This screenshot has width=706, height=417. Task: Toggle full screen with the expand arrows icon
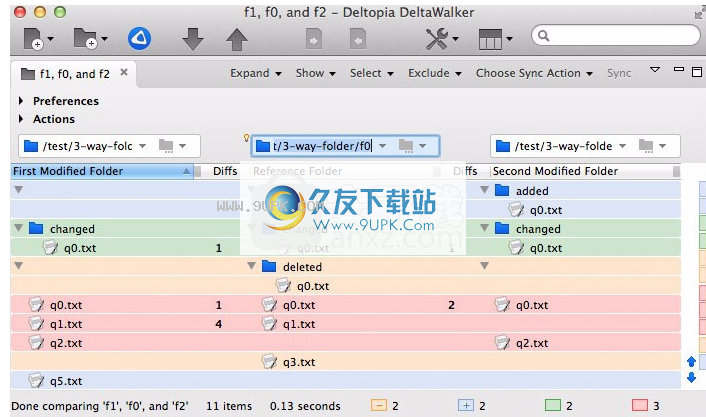(699, 14)
